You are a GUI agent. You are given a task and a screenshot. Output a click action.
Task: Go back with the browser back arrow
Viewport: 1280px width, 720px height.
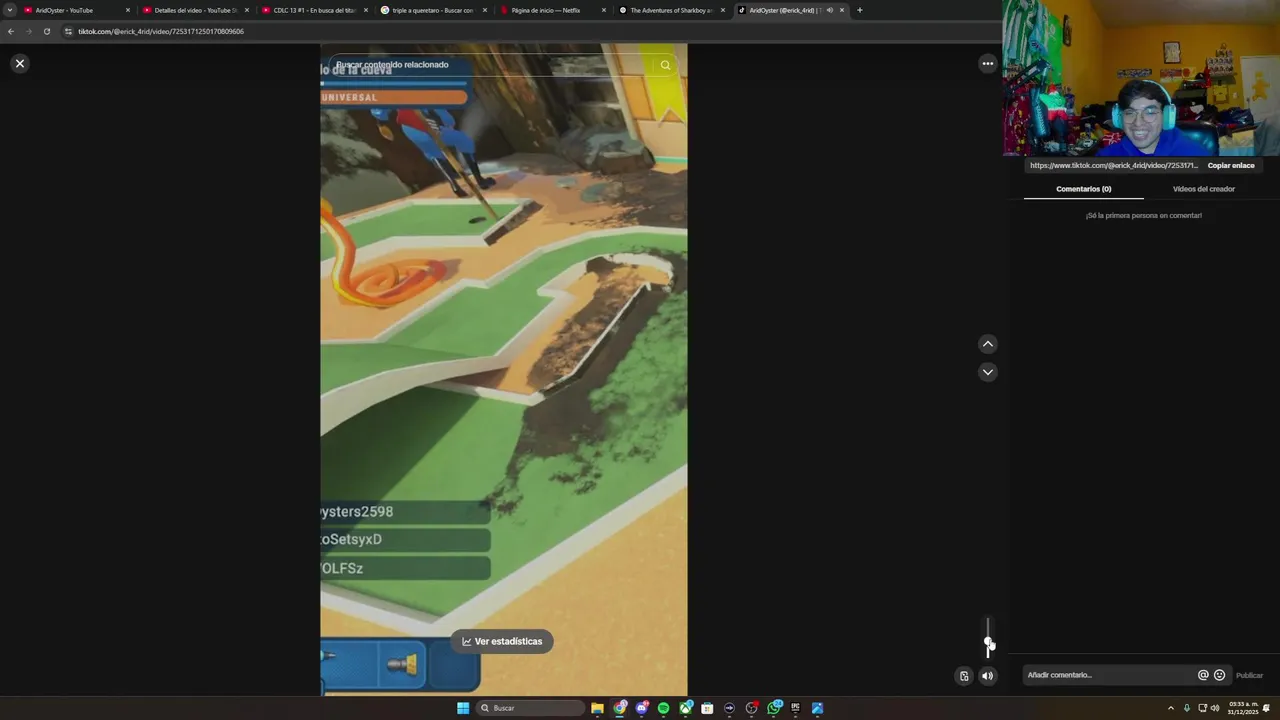[11, 31]
